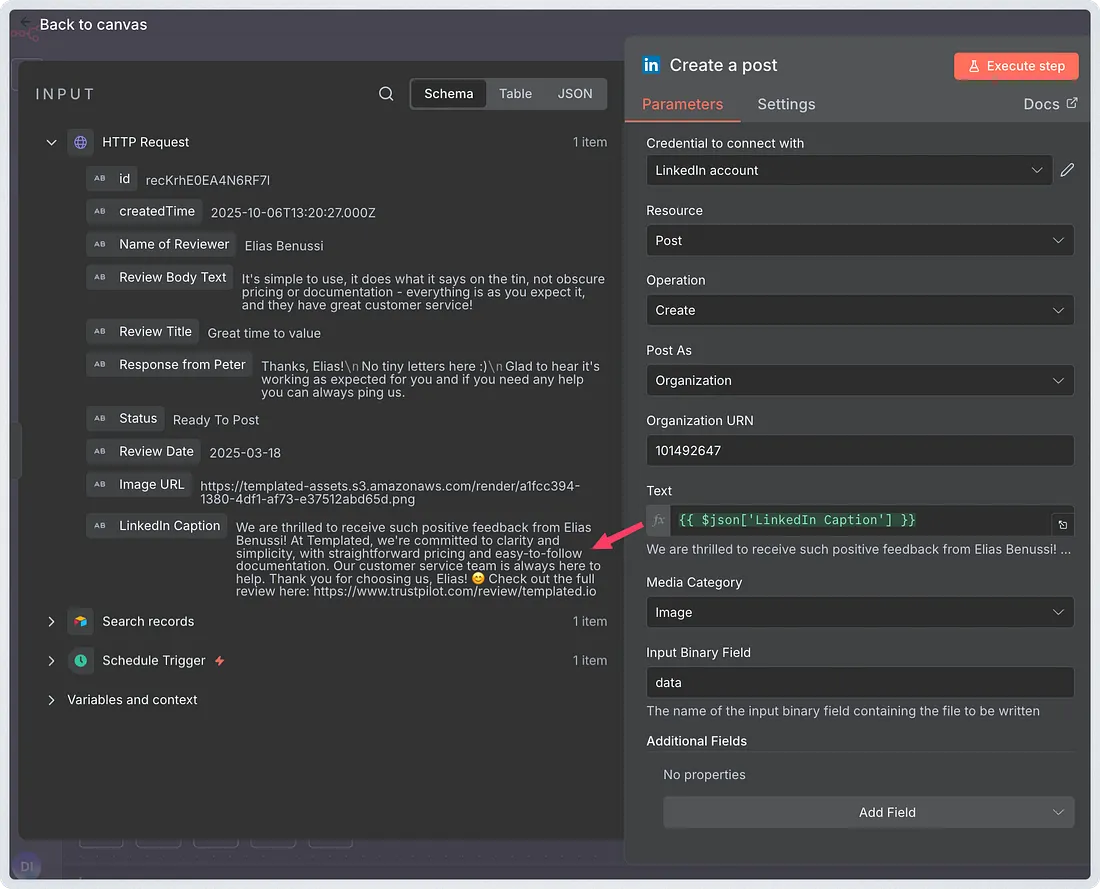The height and width of the screenshot is (889, 1100).
Task: Select the Review Body Text field pill
Action: click(x=160, y=277)
